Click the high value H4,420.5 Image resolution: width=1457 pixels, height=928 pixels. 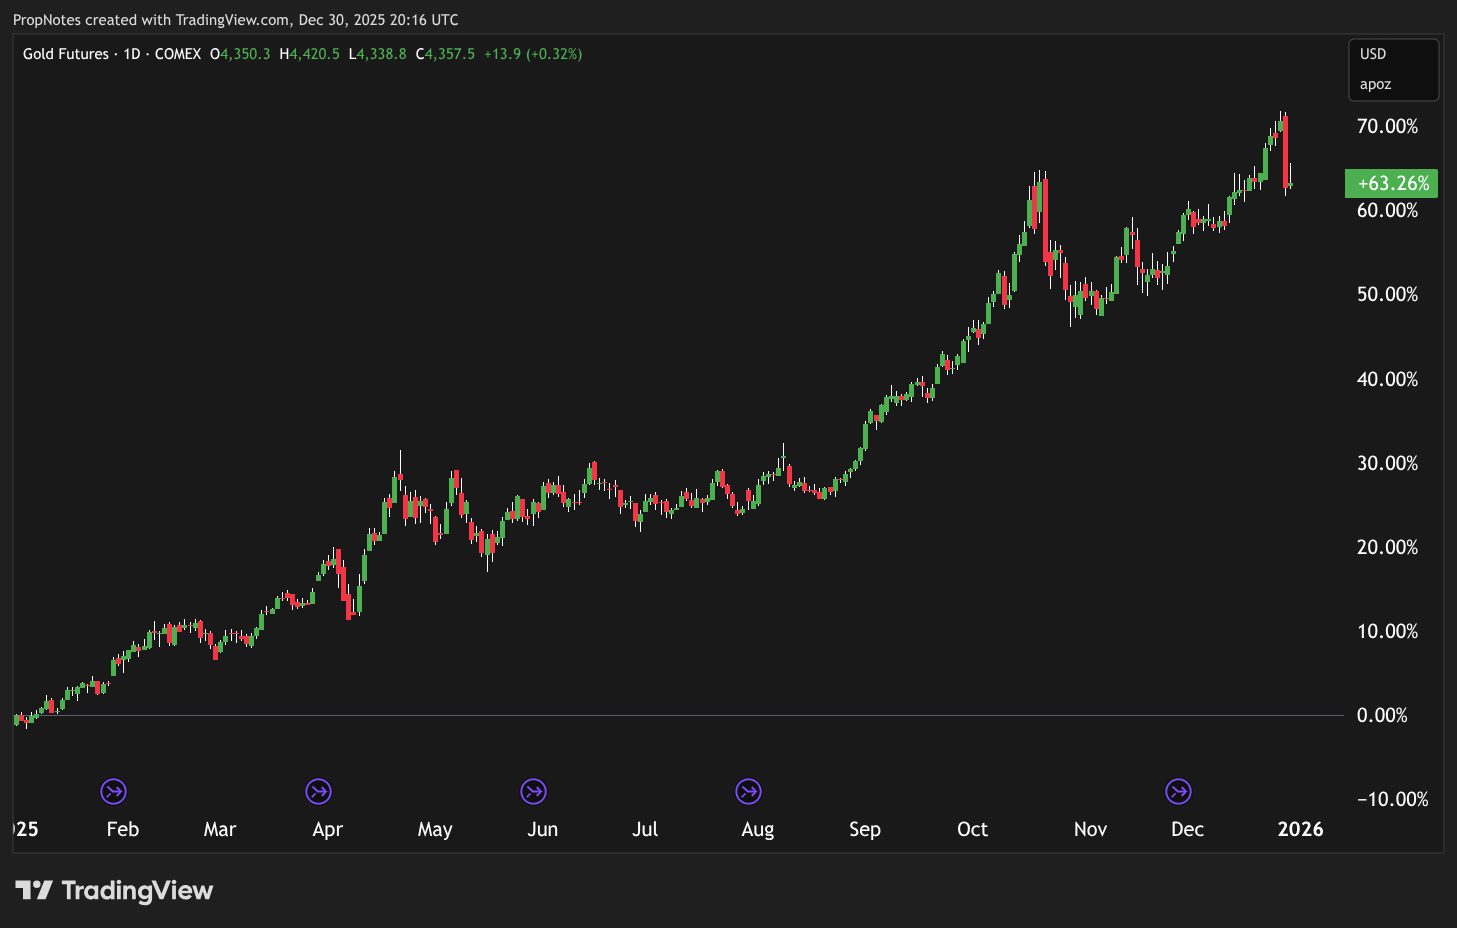pos(310,54)
